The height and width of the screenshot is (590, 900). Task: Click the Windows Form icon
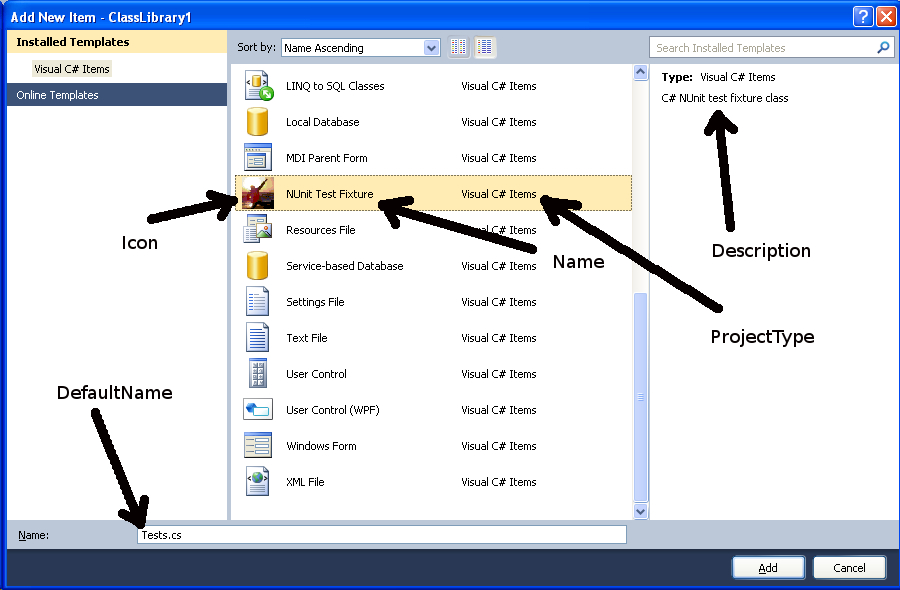(258, 445)
